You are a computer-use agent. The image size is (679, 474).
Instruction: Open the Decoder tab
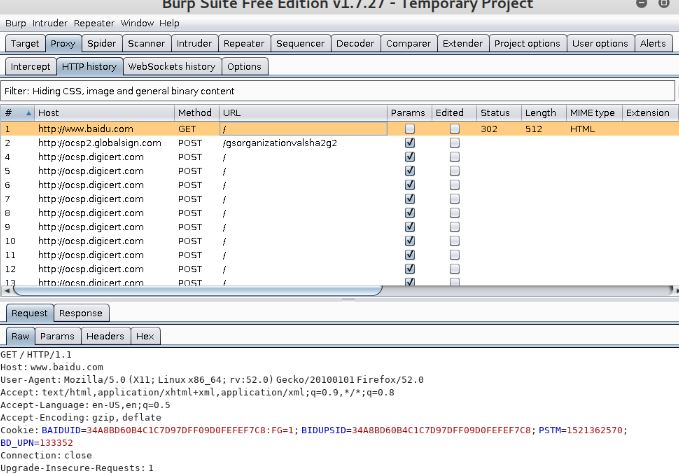click(355, 44)
